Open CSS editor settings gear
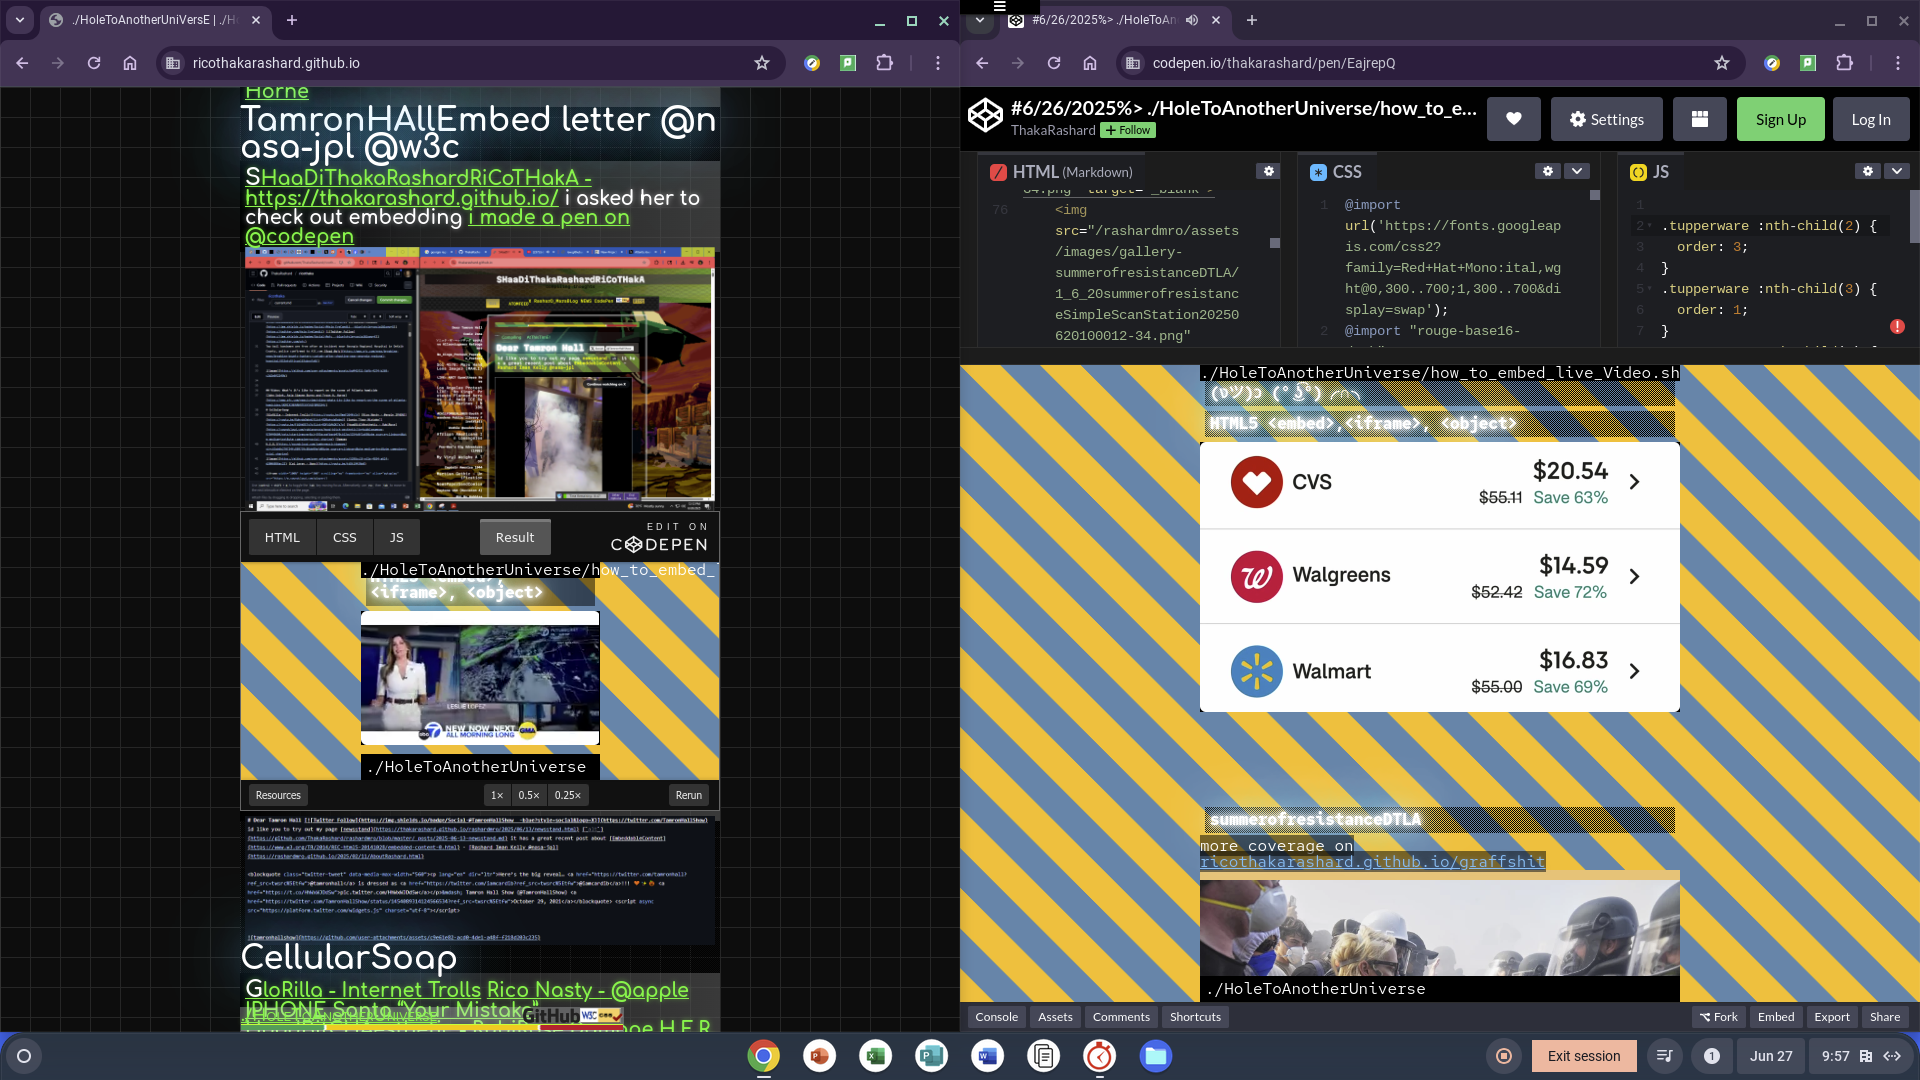Screen dimensions: 1920x1080 [1547, 171]
